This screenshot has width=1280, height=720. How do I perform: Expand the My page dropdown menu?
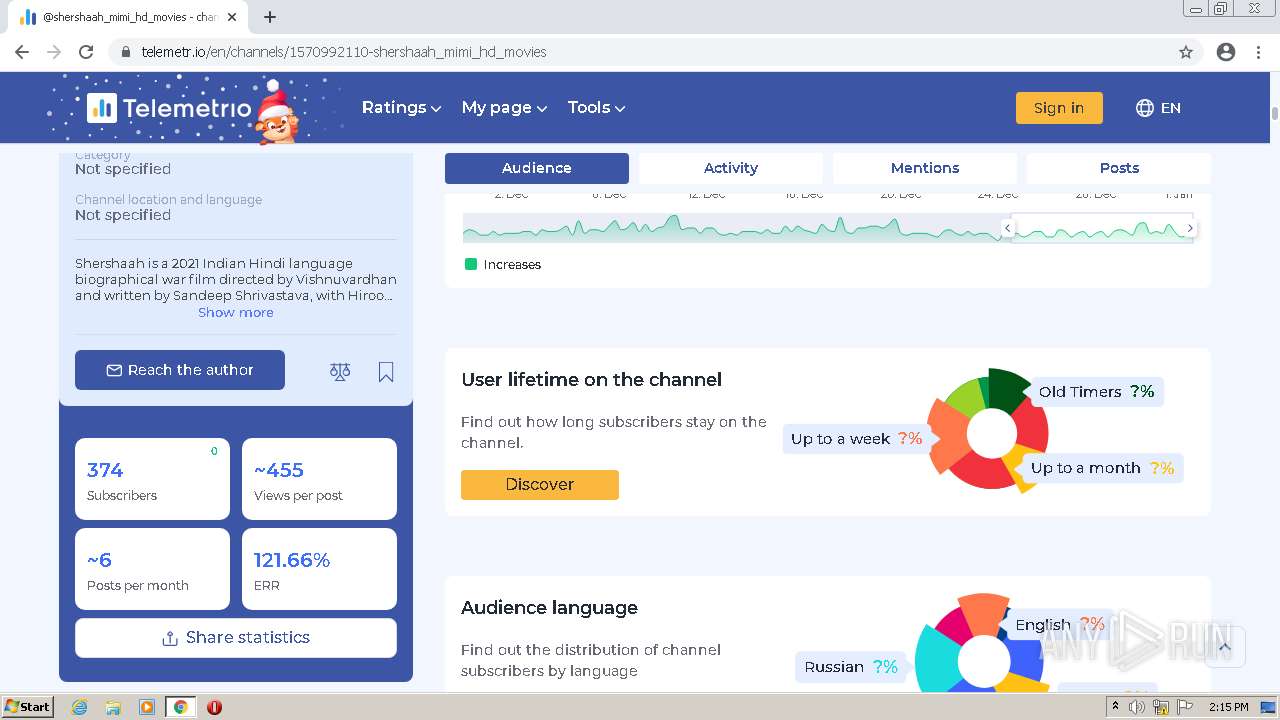504,108
